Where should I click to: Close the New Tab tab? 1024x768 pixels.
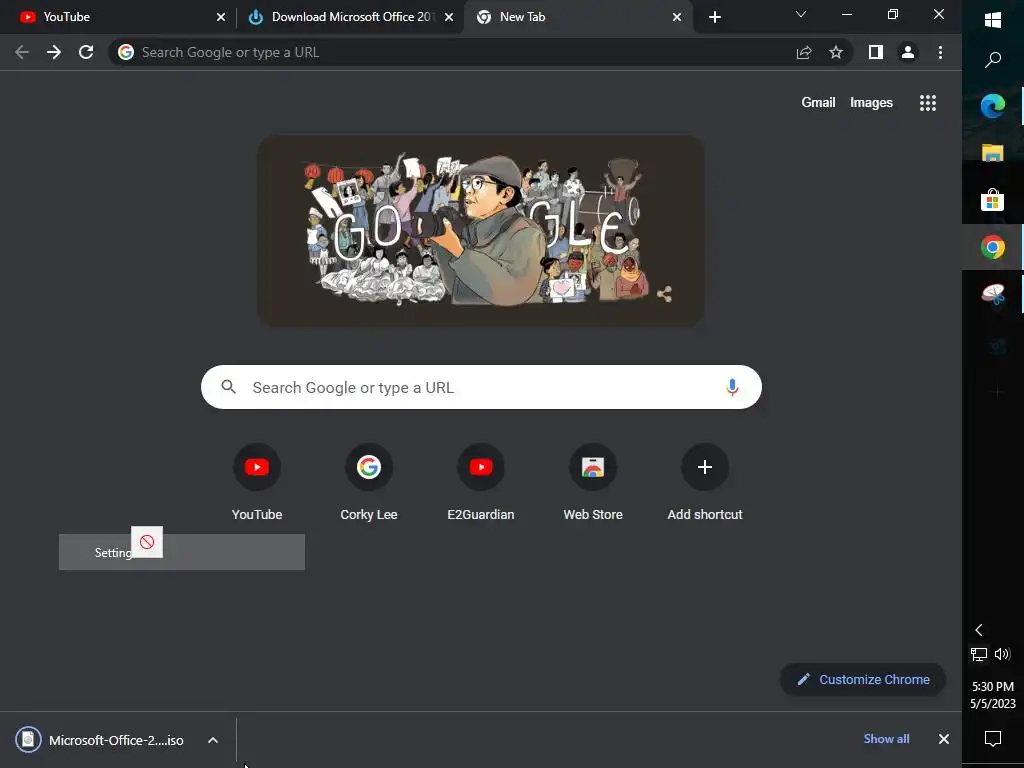[x=677, y=17]
